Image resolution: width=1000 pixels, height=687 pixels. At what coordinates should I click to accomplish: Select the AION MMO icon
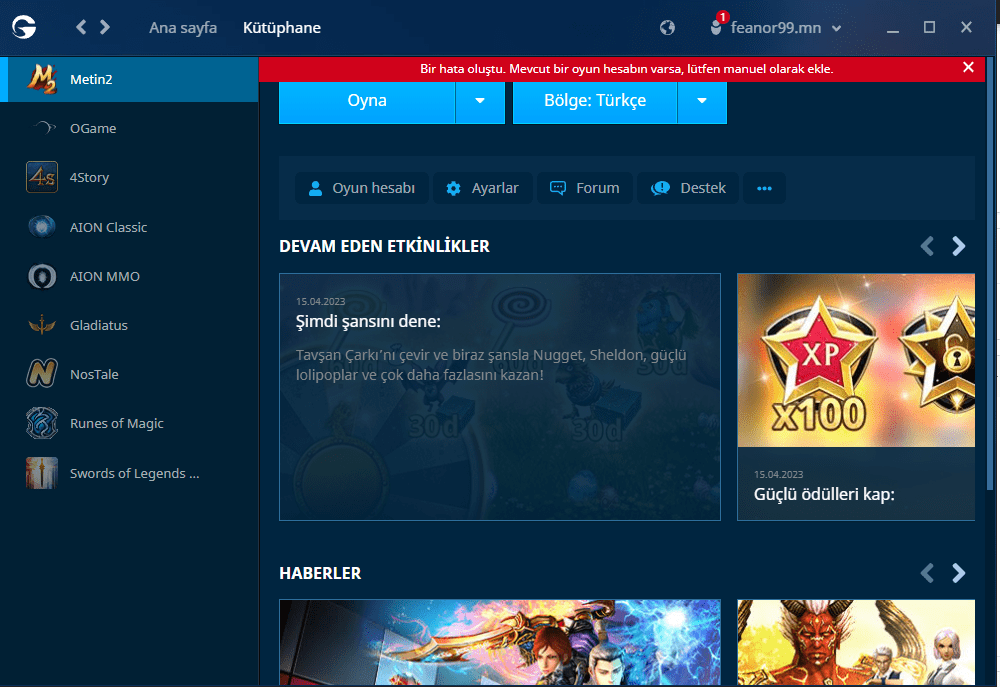click(42, 276)
